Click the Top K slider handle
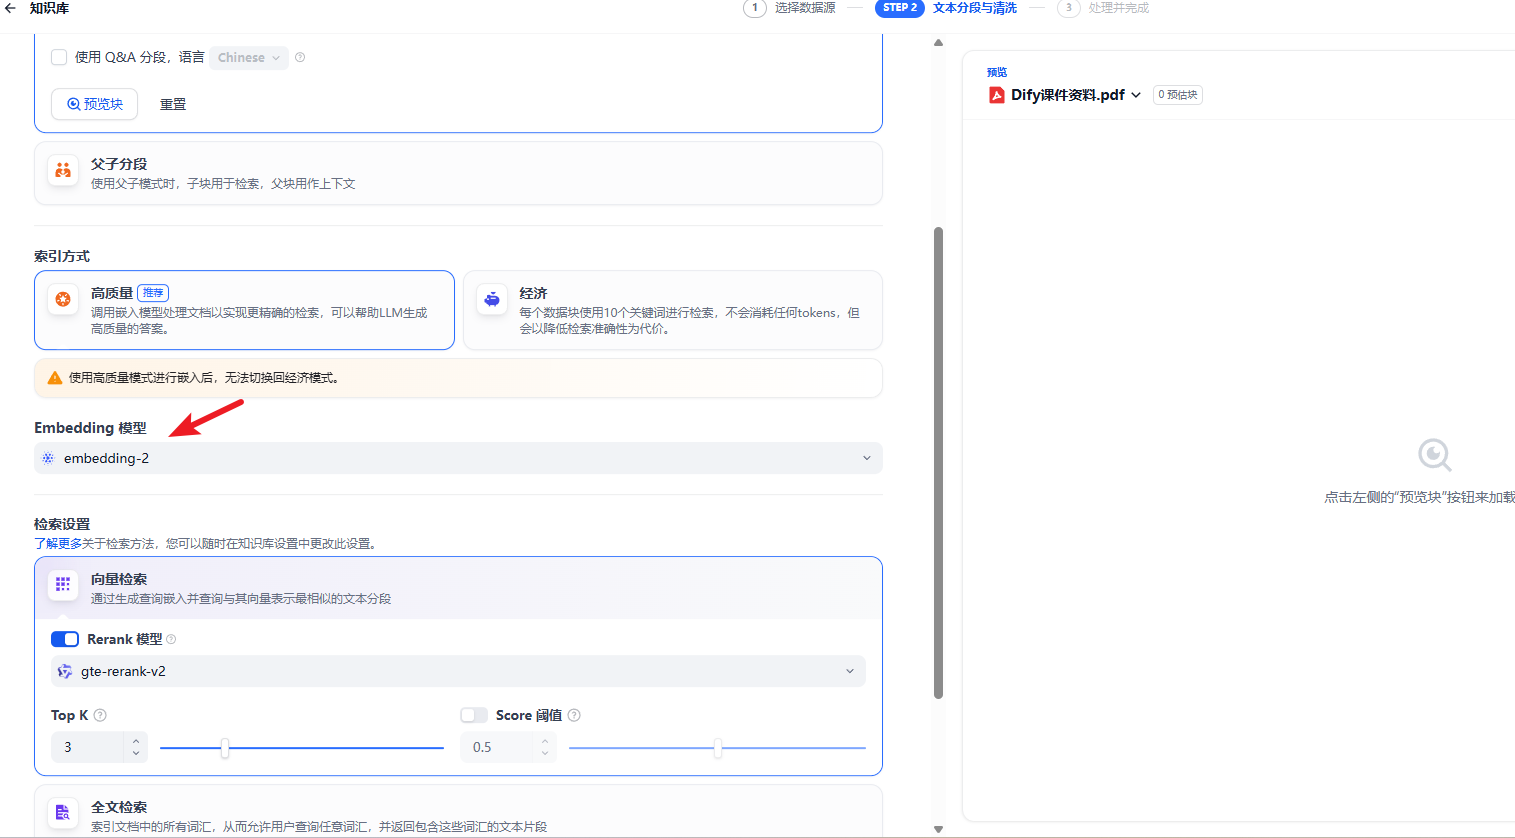This screenshot has height=838, width=1515. pyautogui.click(x=225, y=748)
